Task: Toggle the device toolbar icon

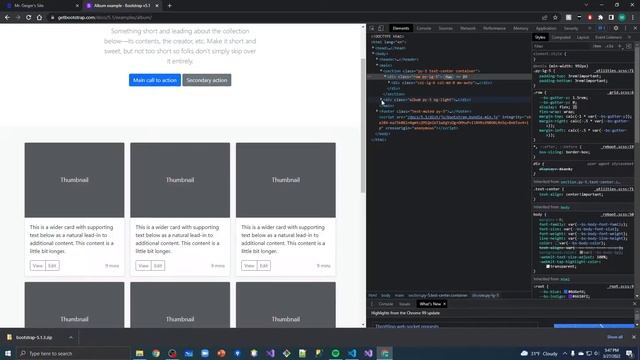Action: tap(381, 28)
